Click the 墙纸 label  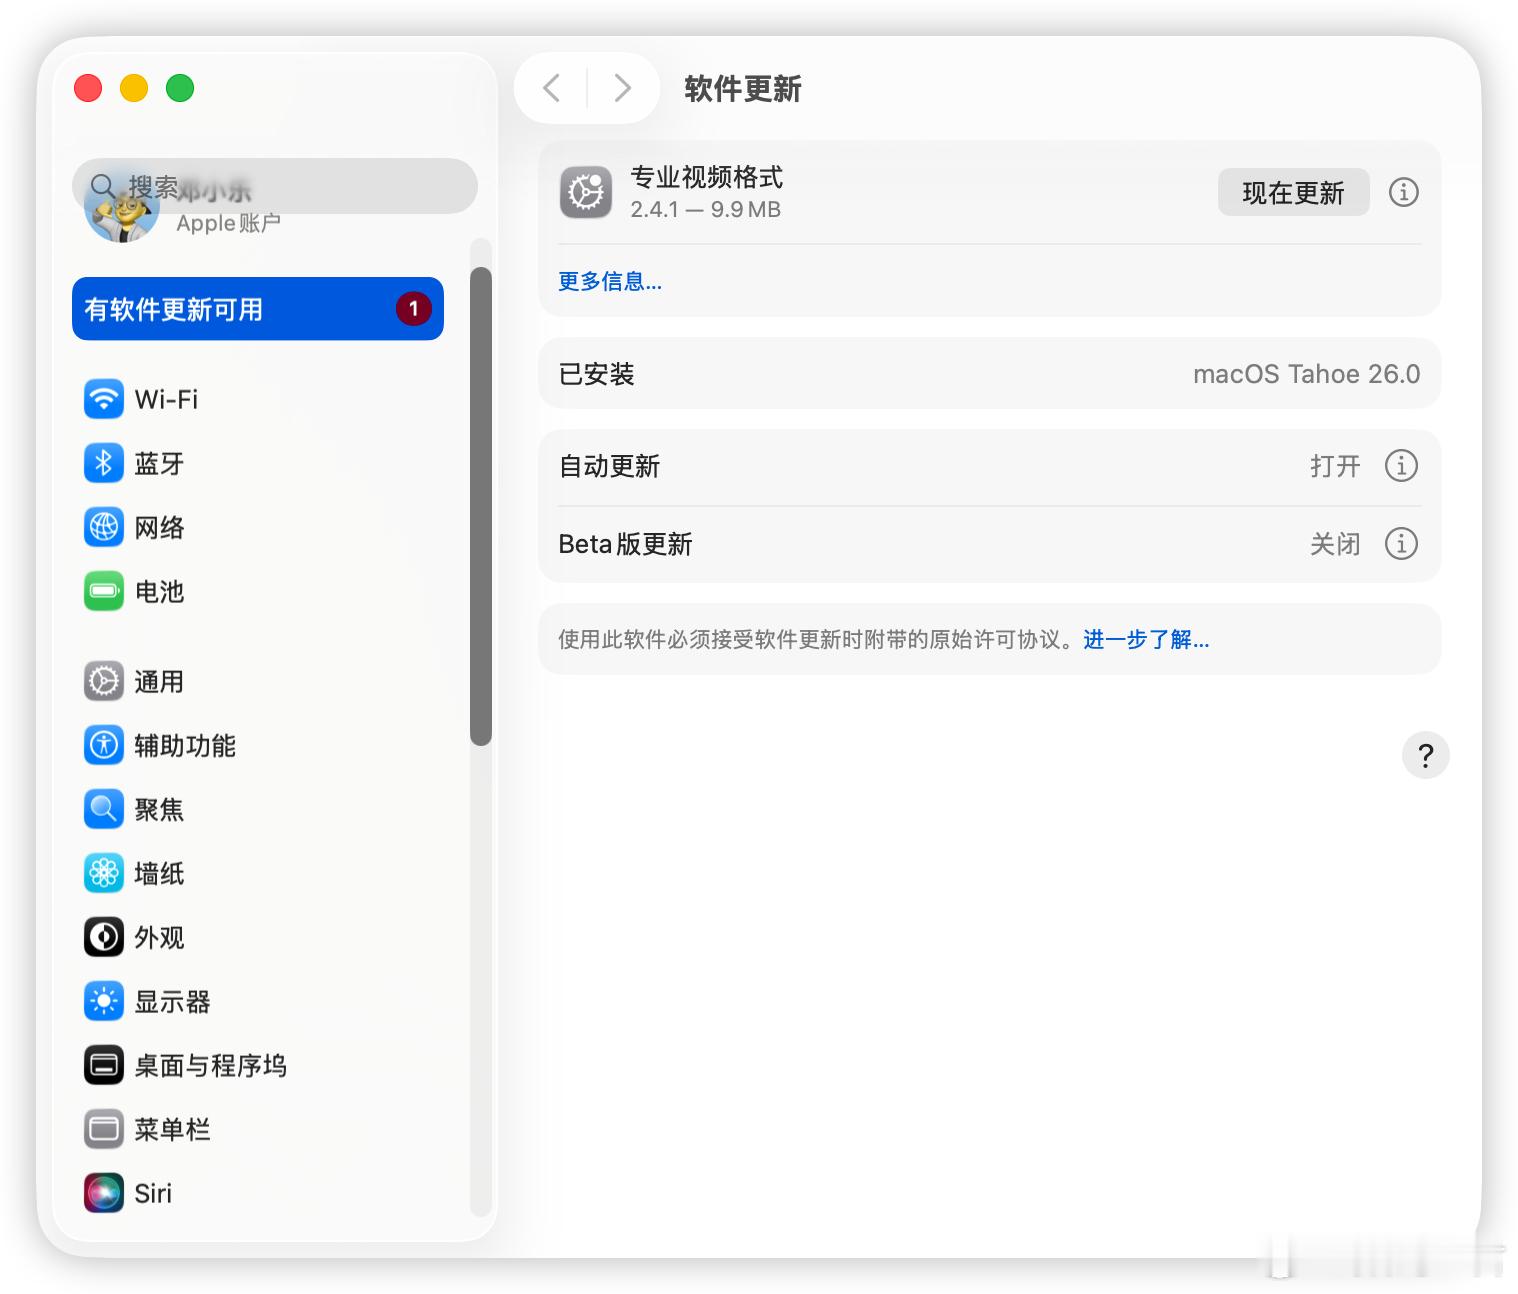coord(160,873)
